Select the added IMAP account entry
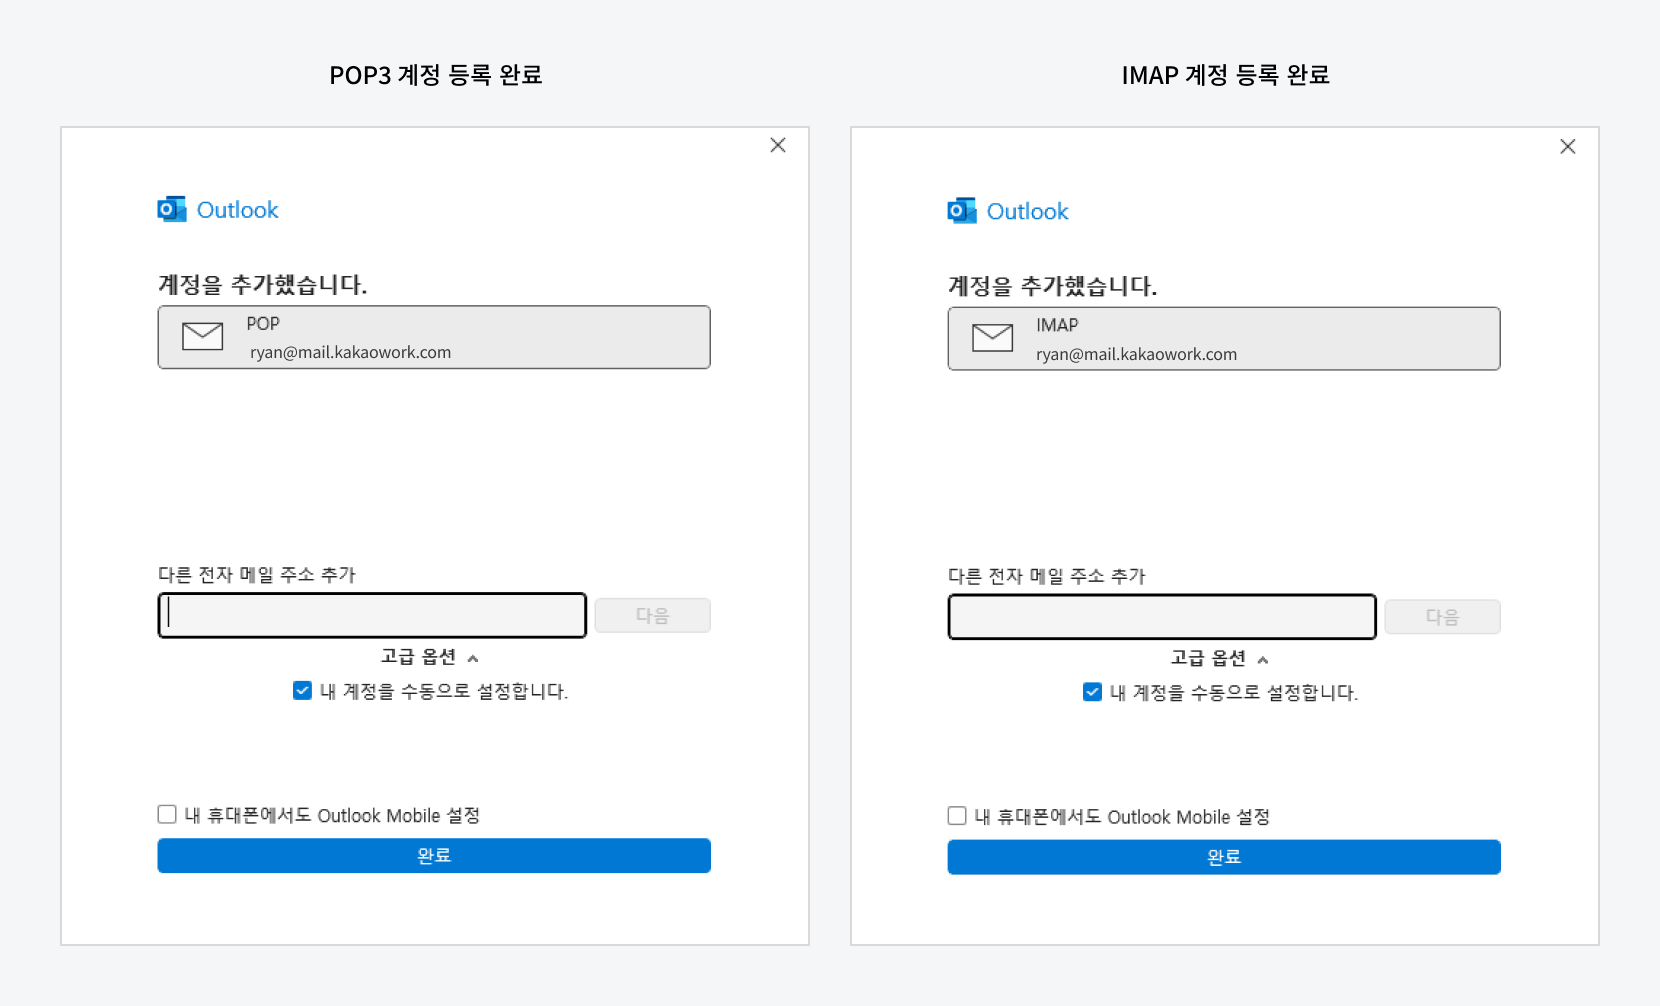The image size is (1660, 1006). 1224,339
